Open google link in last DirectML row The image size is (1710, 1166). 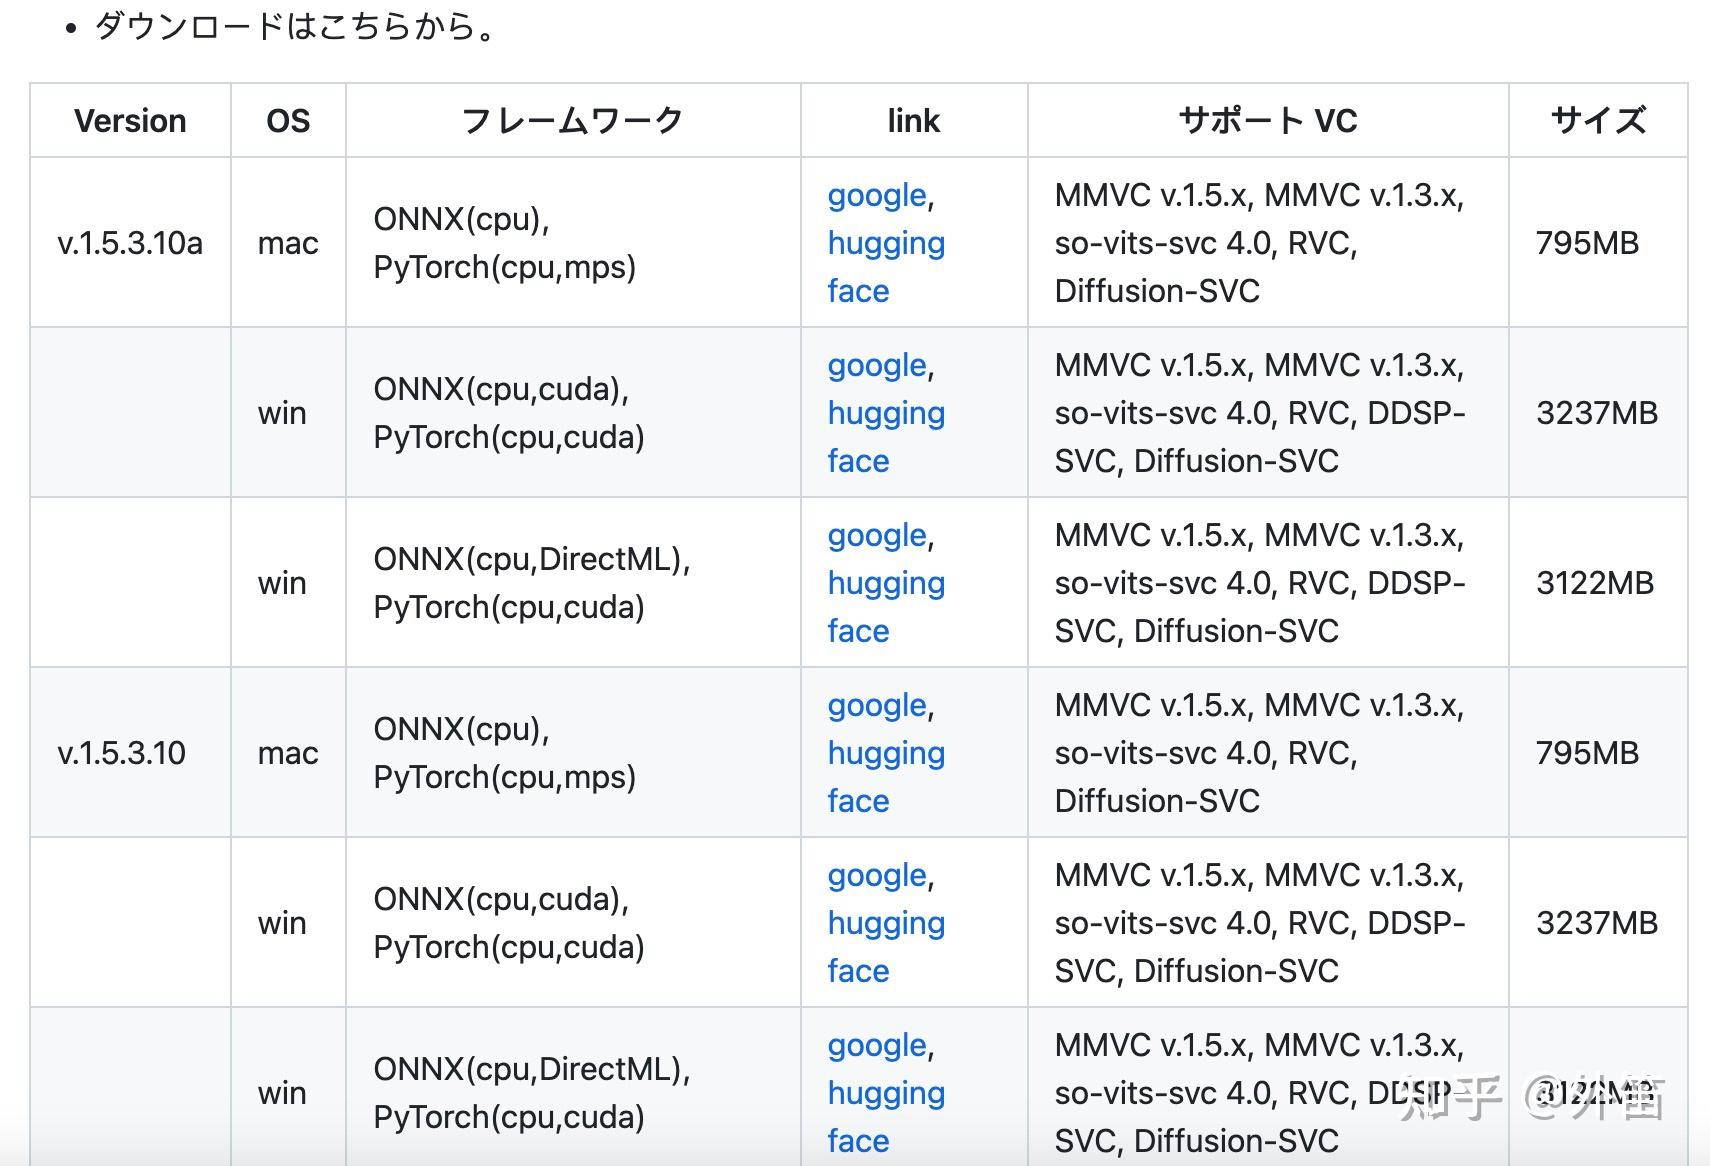877,1045
